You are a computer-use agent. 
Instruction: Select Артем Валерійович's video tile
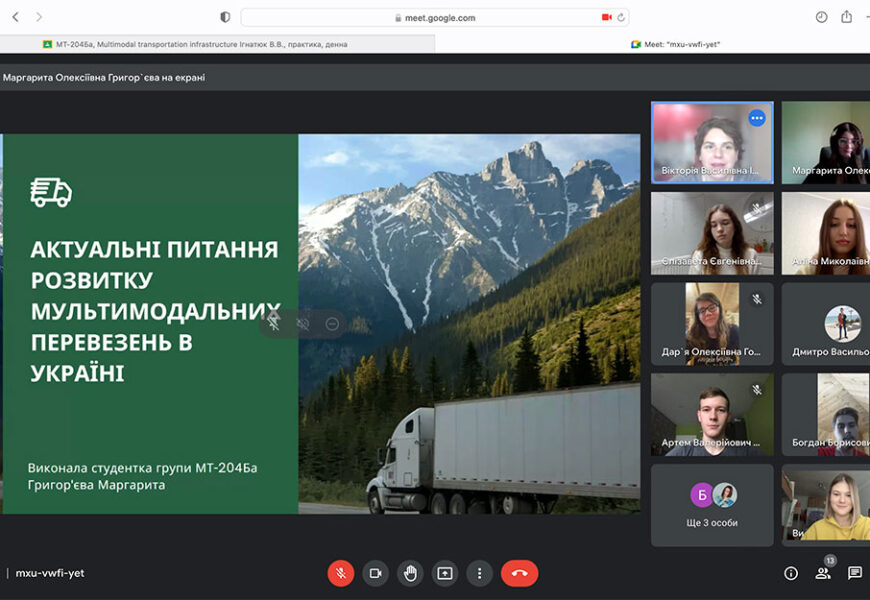pyautogui.click(x=712, y=414)
